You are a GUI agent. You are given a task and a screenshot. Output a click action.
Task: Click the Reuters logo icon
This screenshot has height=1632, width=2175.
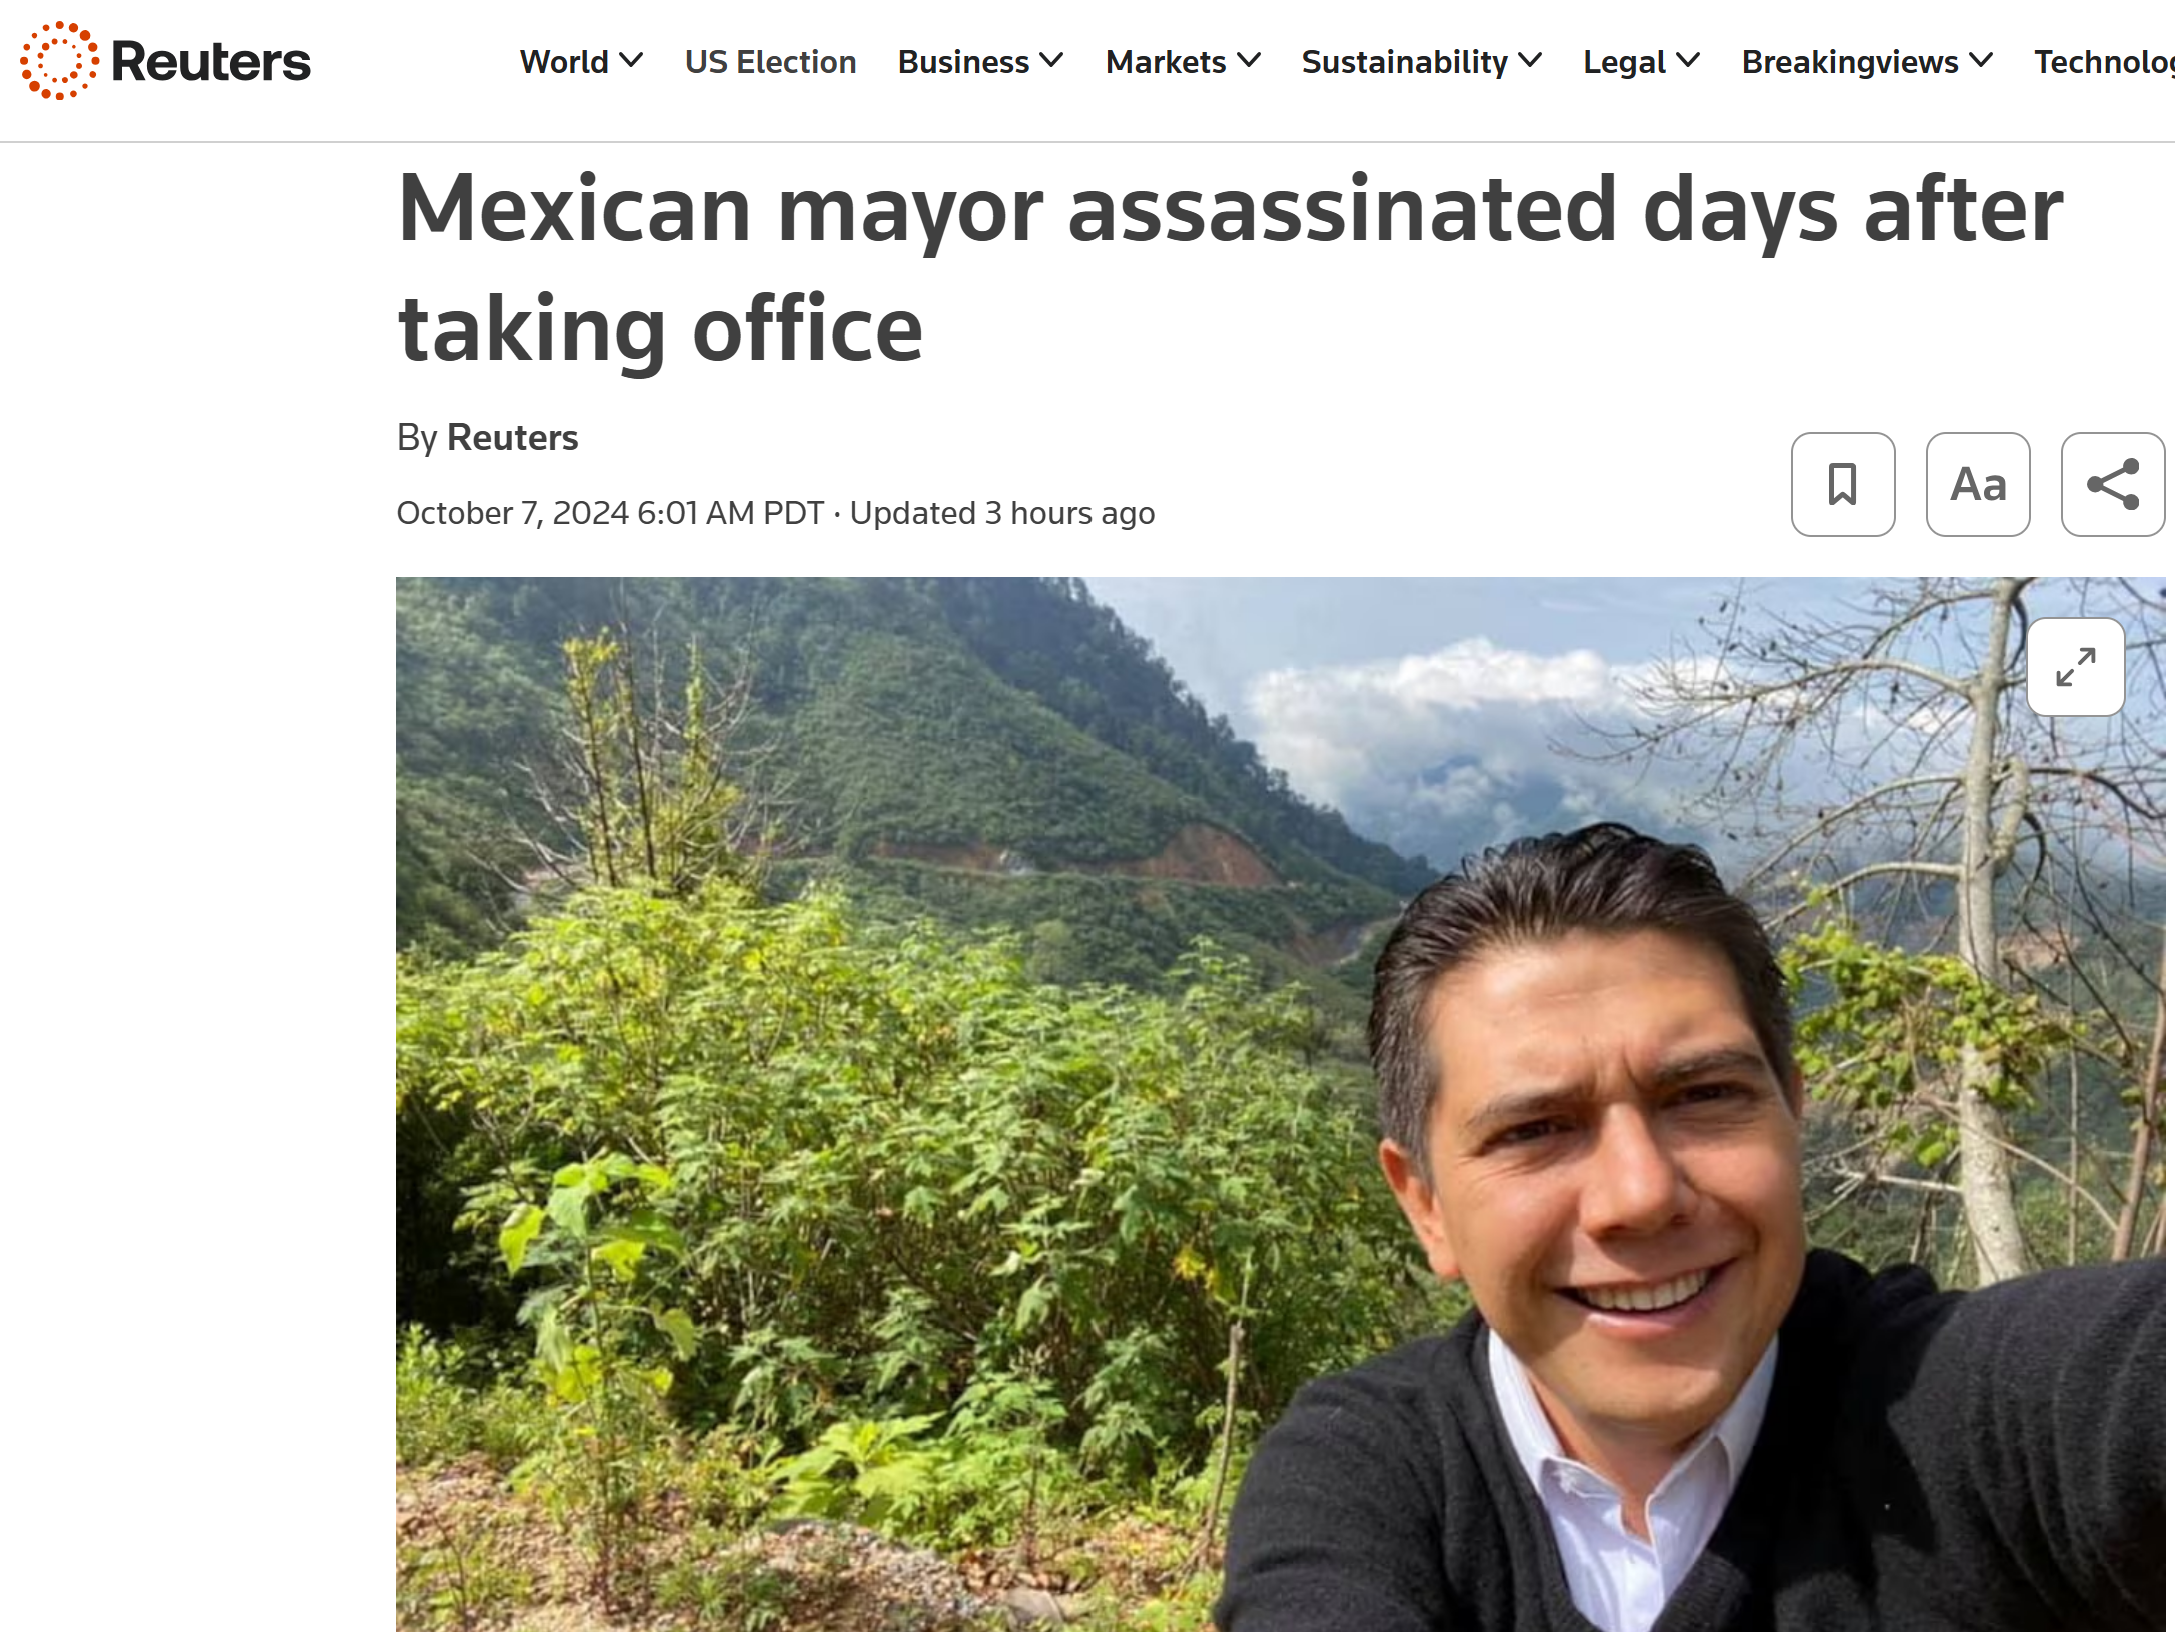click(59, 61)
